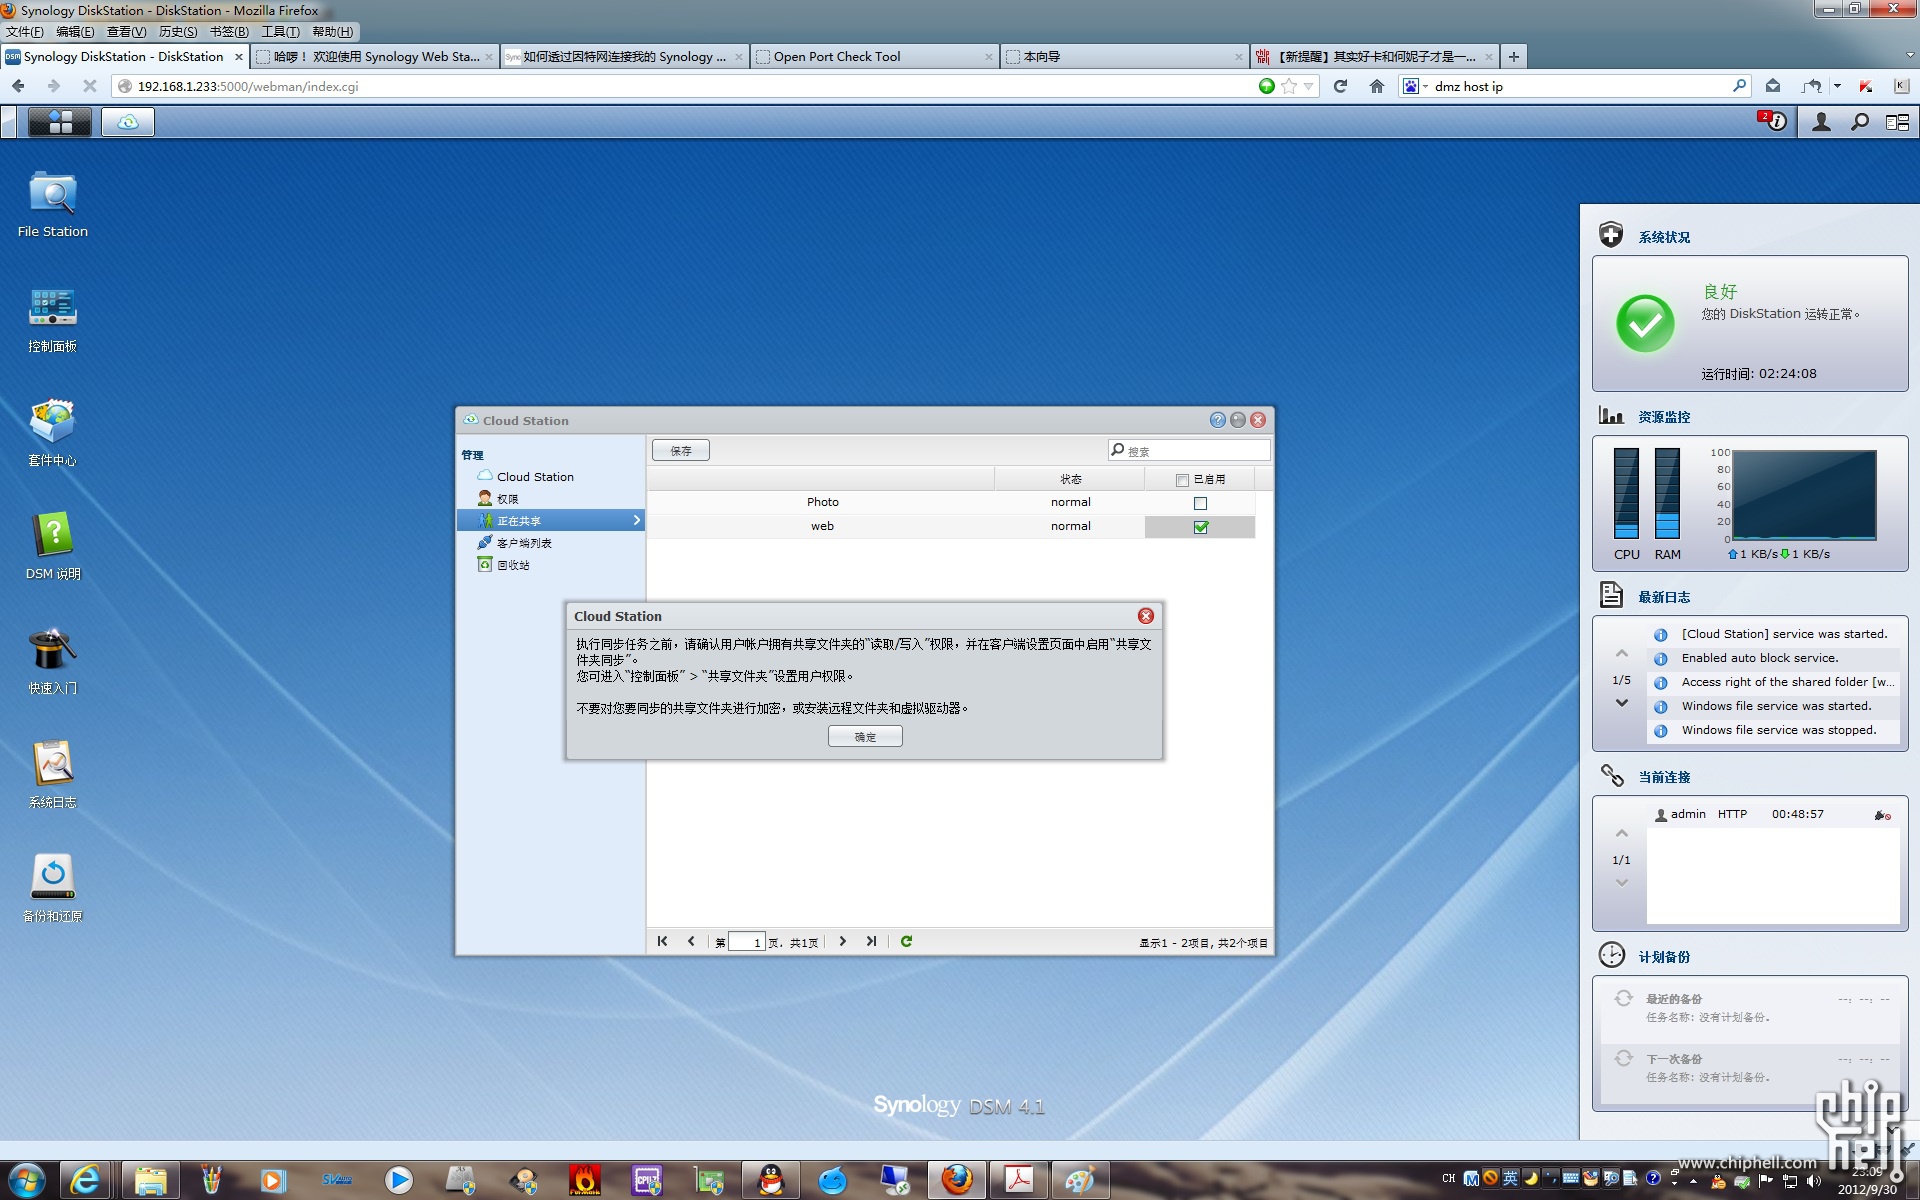
Task: Open Internet Explorer from taskbar
Action: click(x=86, y=1181)
